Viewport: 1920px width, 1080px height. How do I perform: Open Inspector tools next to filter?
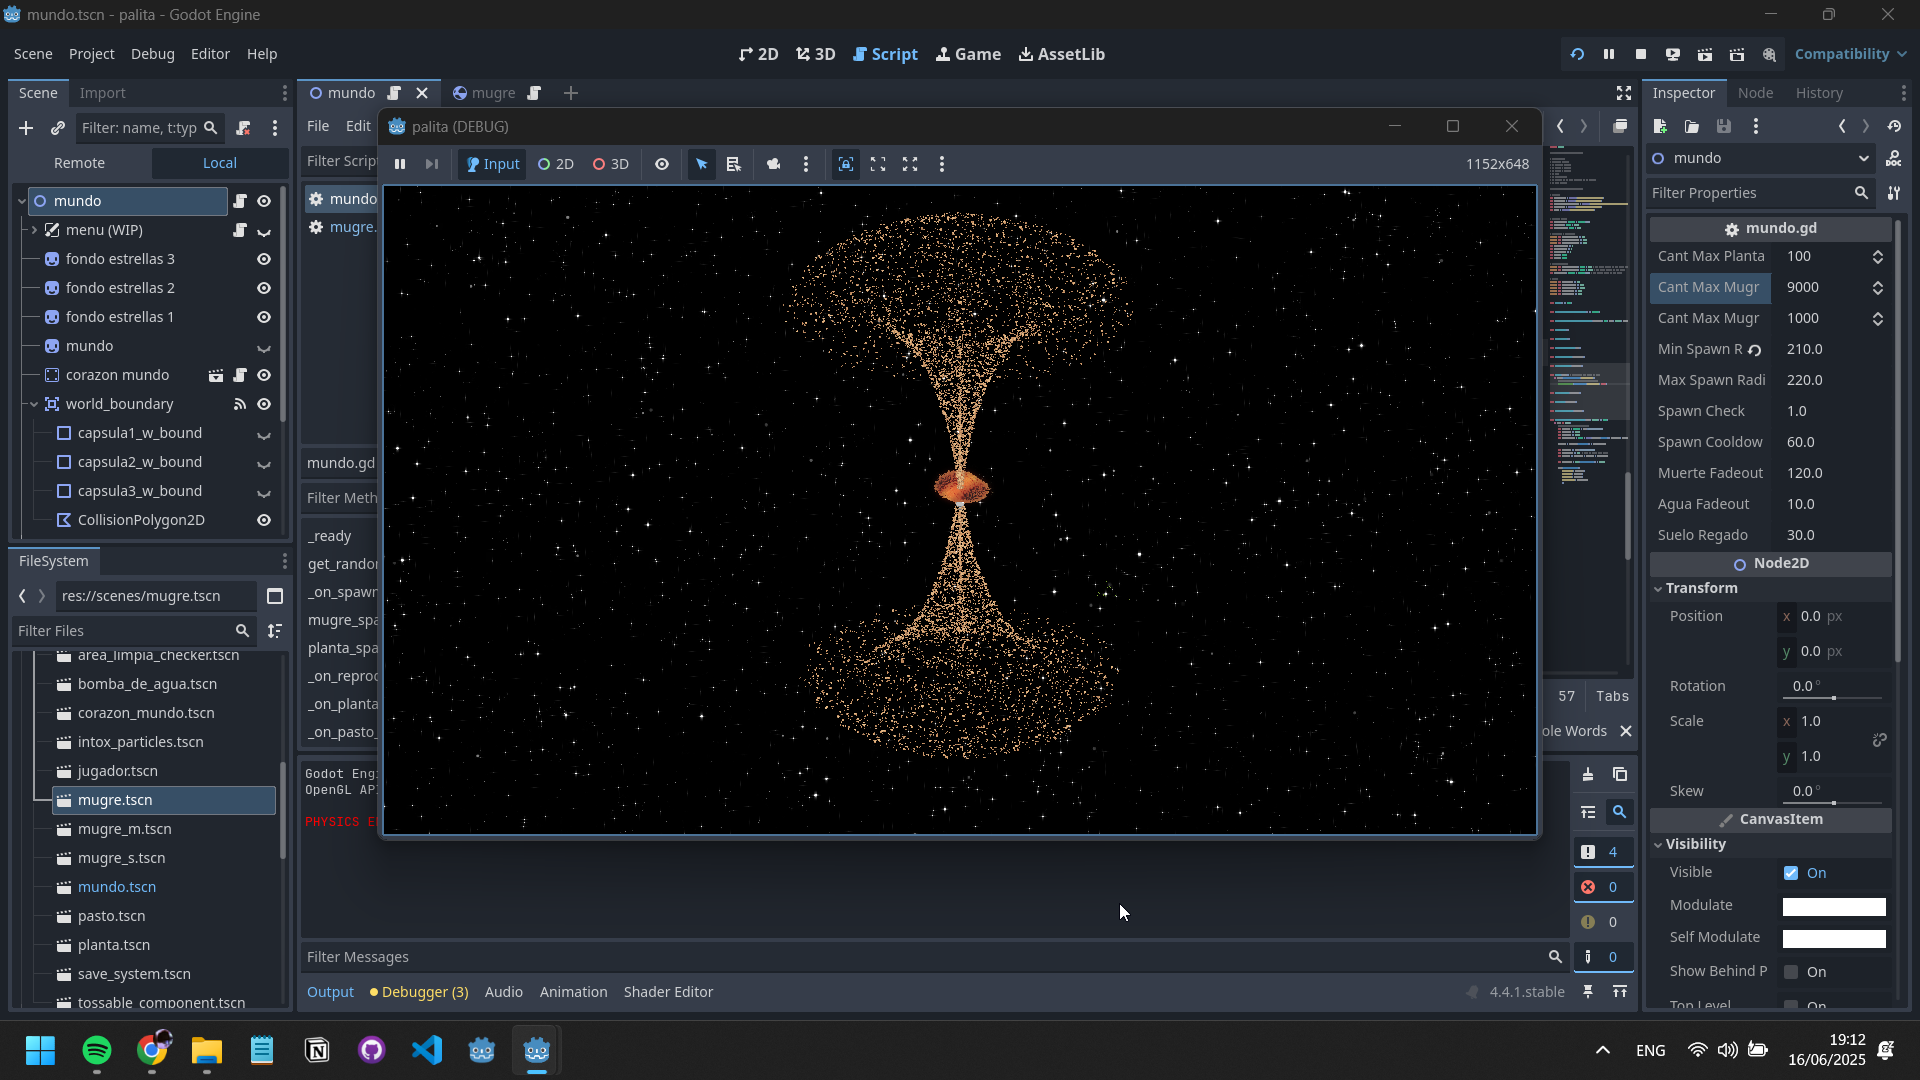[1894, 193]
